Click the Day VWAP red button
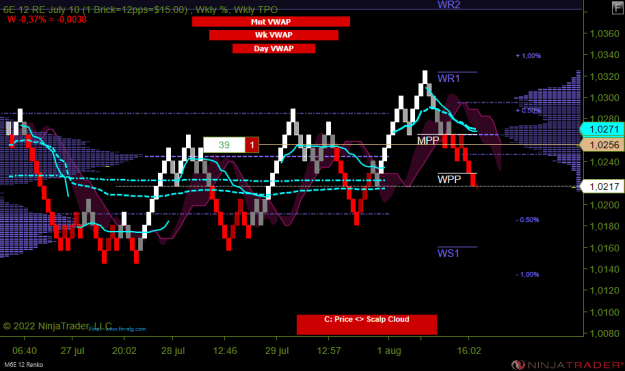This screenshot has width=625, height=371. coord(273,49)
